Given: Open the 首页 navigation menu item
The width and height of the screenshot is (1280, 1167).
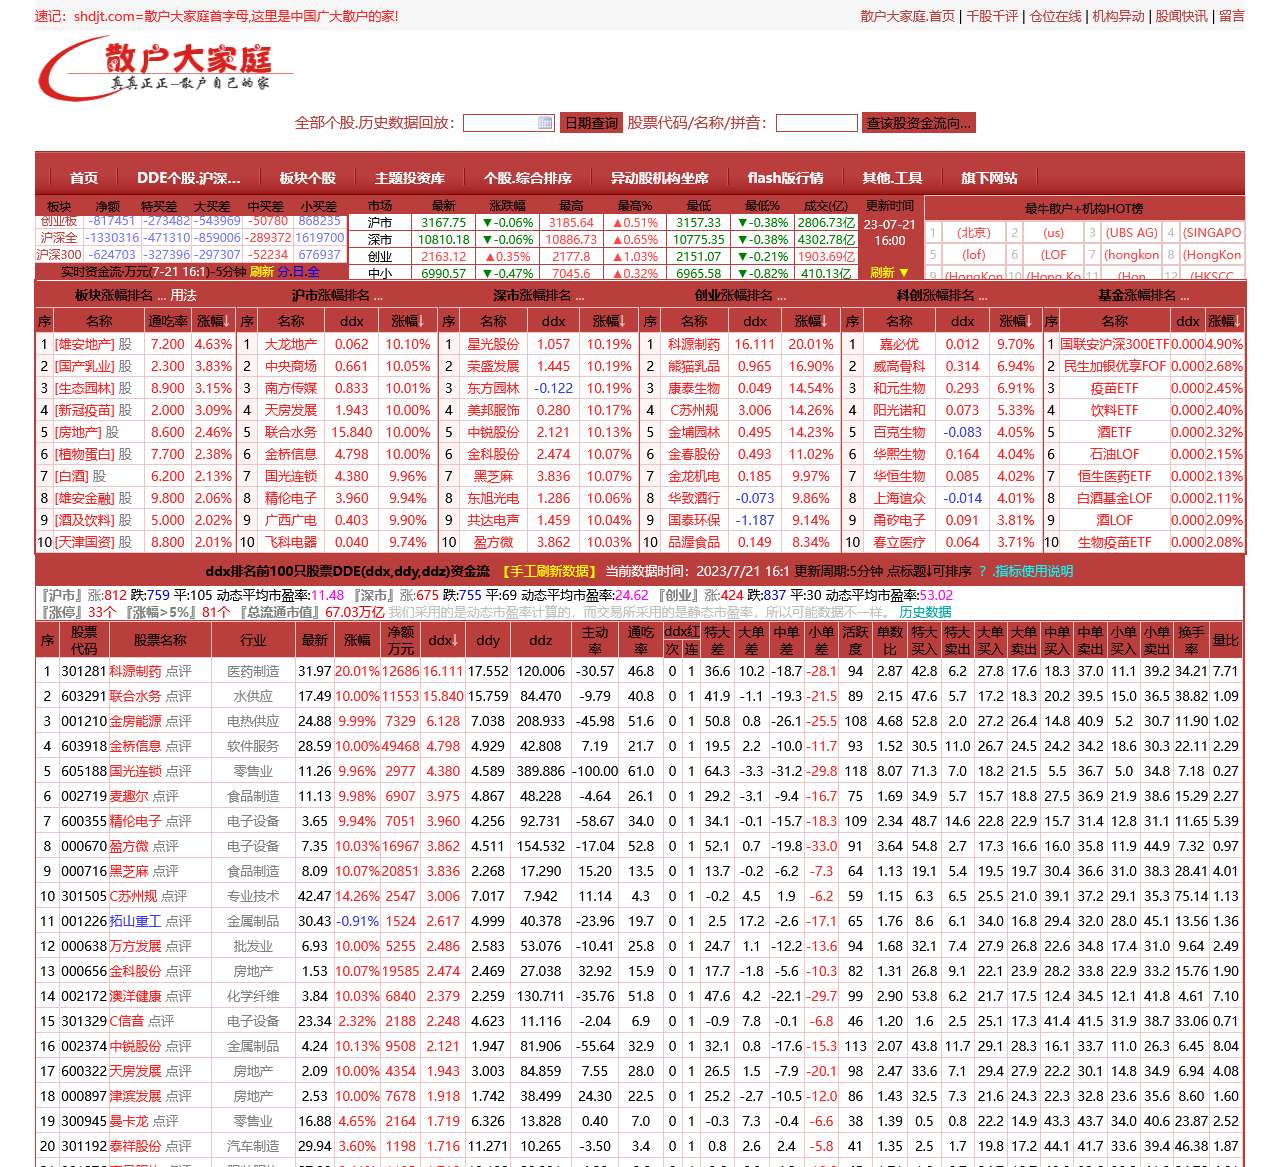Looking at the screenshot, I should tap(84, 178).
